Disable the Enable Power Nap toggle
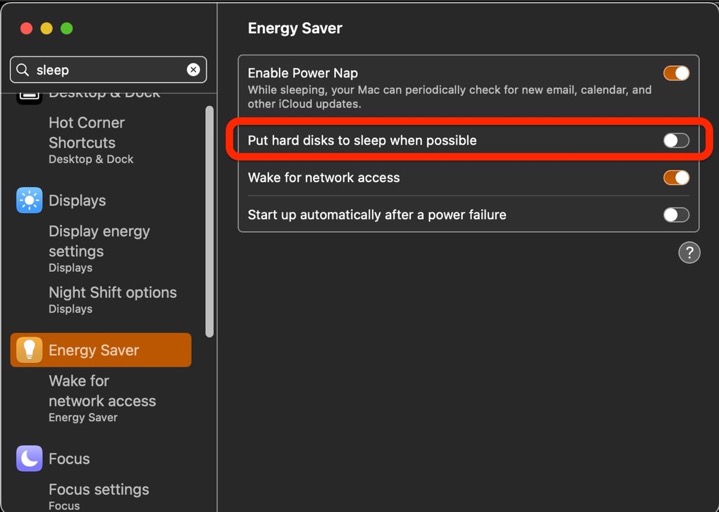 click(x=676, y=73)
